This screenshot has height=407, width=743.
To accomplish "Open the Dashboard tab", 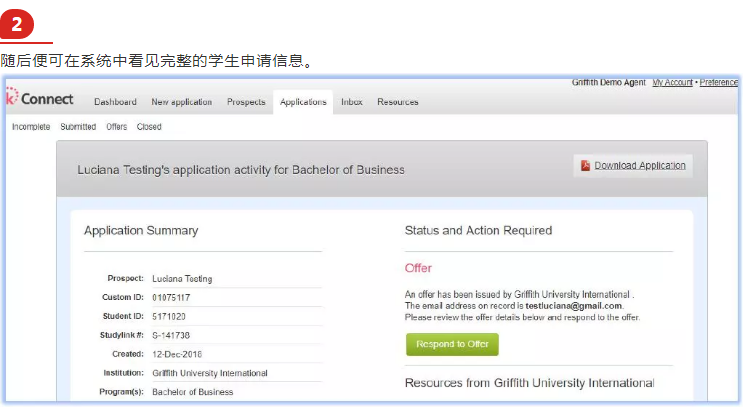I will [115, 102].
